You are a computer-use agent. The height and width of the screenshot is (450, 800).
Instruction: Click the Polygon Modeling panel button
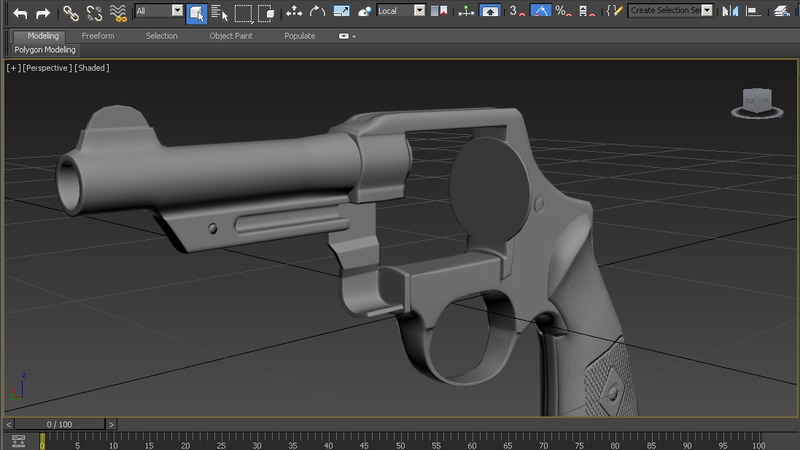(45, 49)
